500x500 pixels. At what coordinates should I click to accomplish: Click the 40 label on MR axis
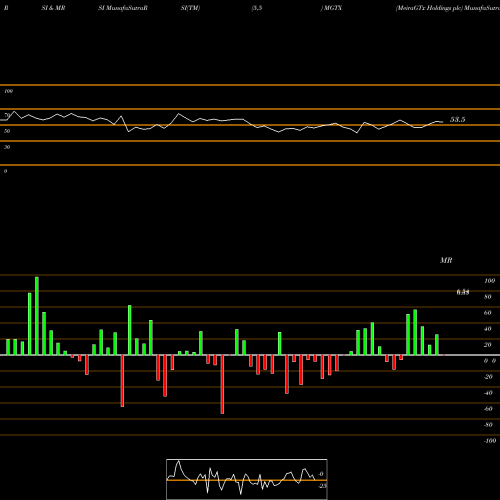488,329
